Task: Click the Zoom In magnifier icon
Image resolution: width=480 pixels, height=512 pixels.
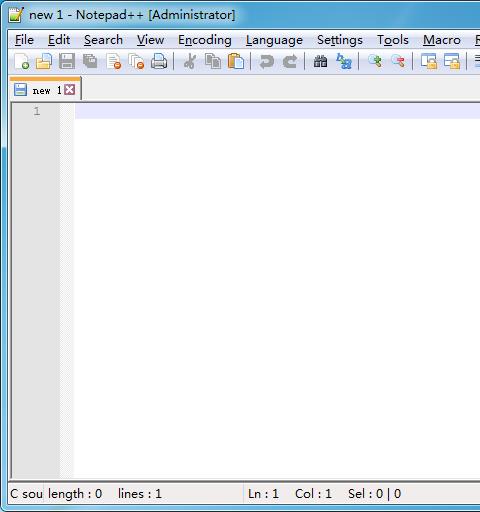Action: click(375, 61)
